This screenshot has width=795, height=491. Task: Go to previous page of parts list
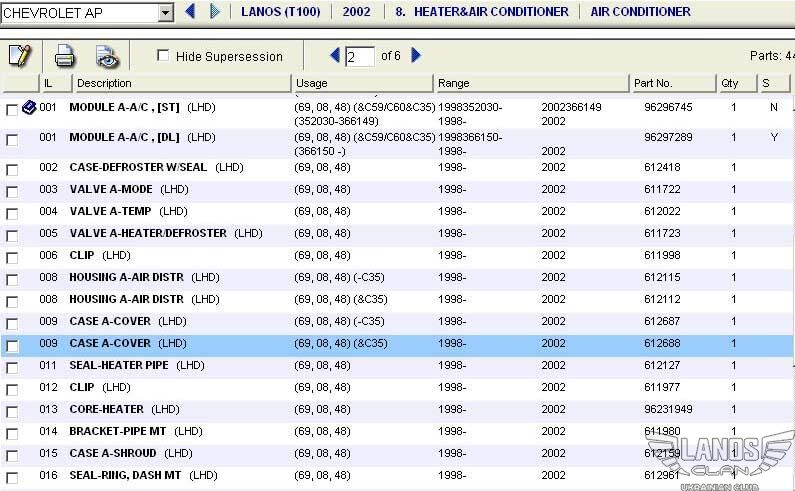[x=335, y=56]
